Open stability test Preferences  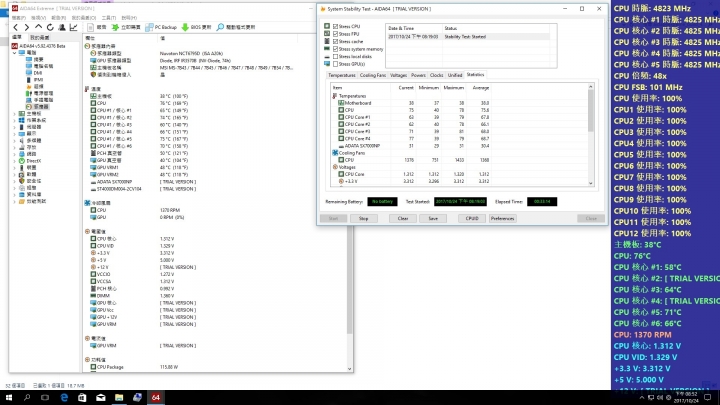(502, 219)
